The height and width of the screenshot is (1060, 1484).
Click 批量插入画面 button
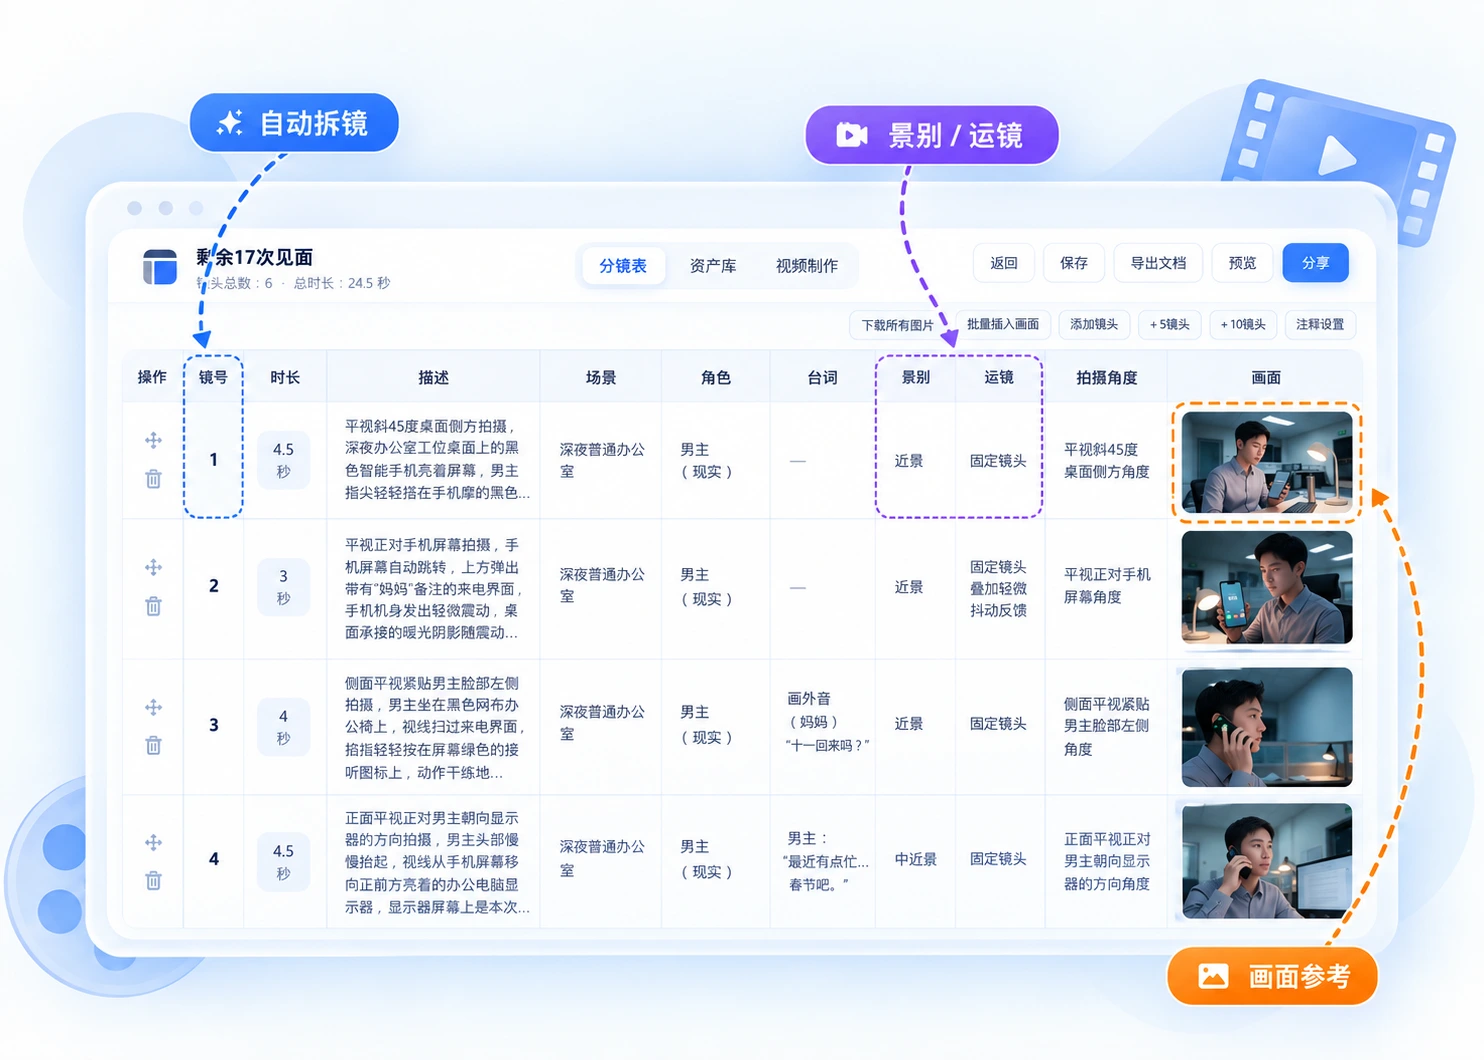pos(1002,324)
